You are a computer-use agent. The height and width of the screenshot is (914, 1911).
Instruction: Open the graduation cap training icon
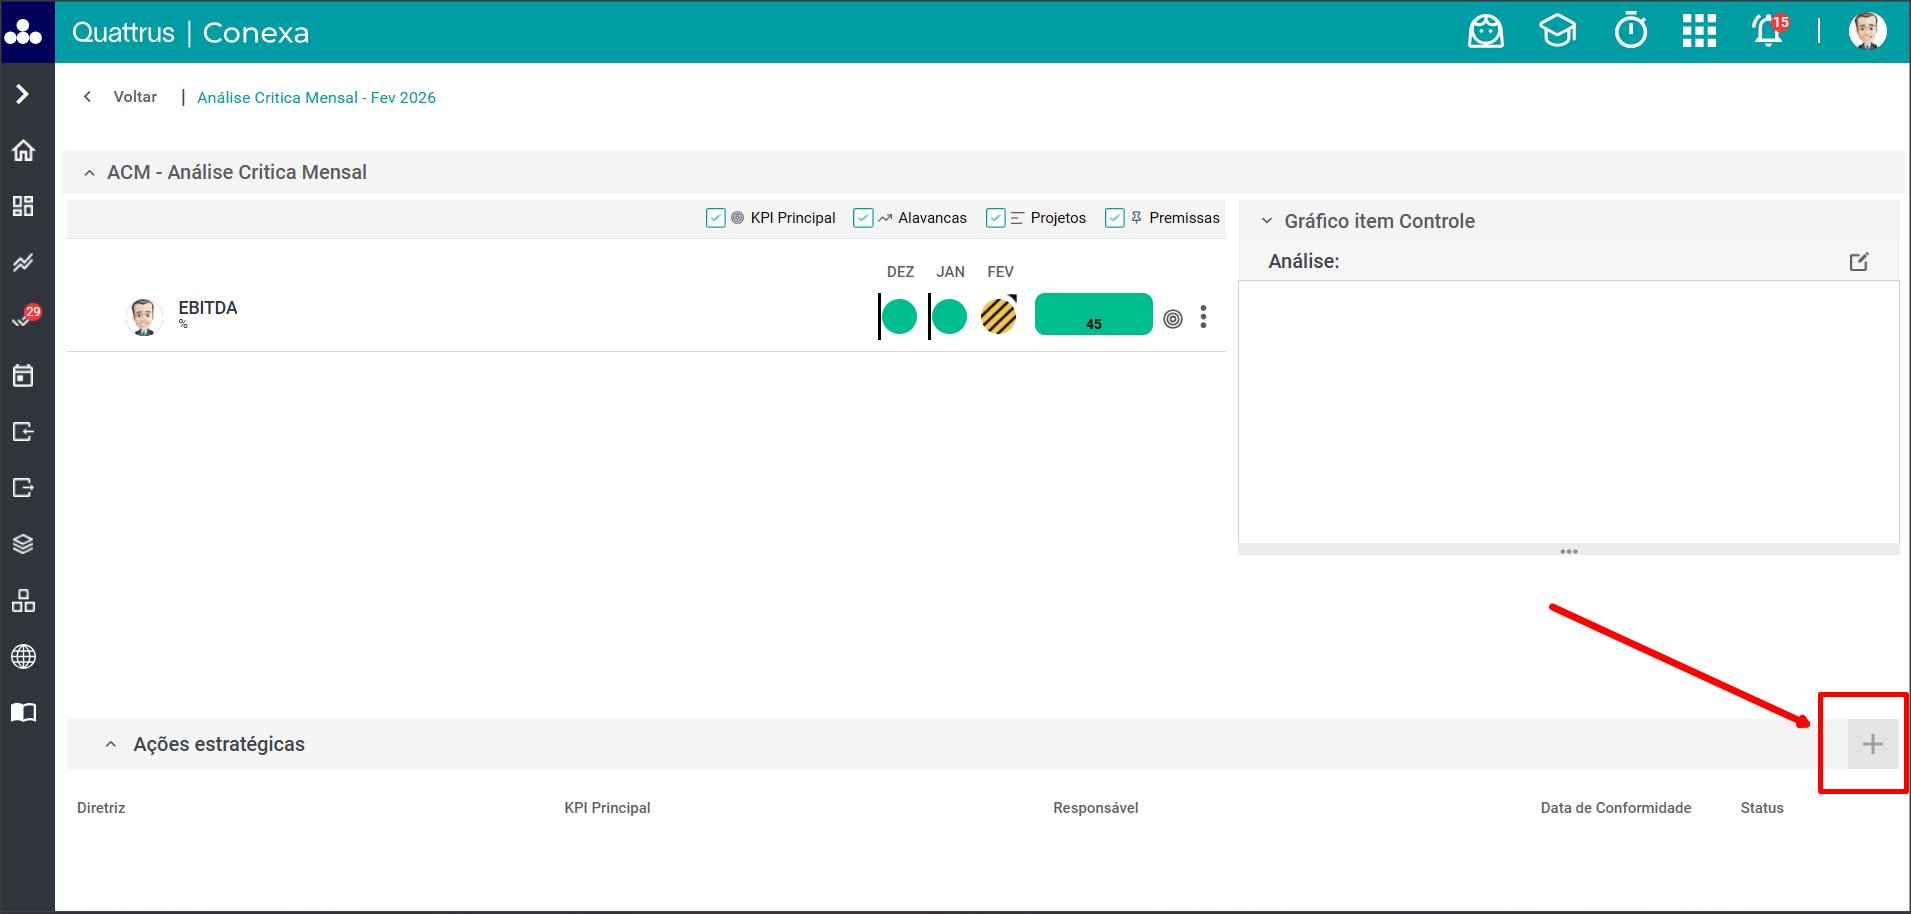(x=1557, y=32)
